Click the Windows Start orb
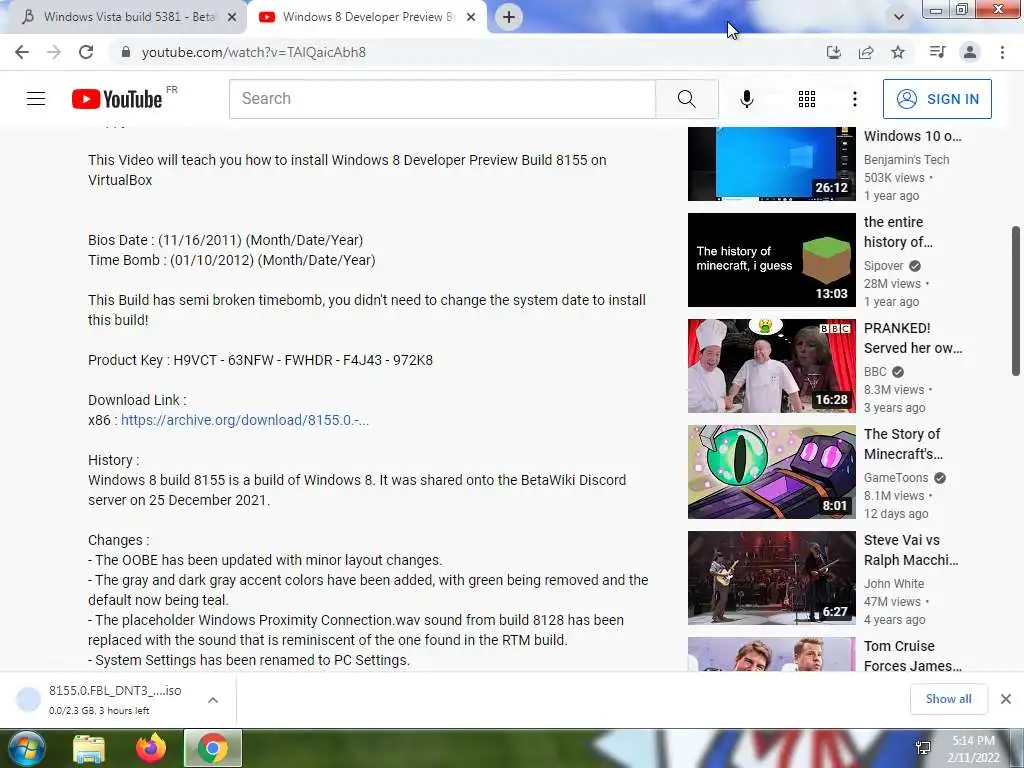 point(26,748)
